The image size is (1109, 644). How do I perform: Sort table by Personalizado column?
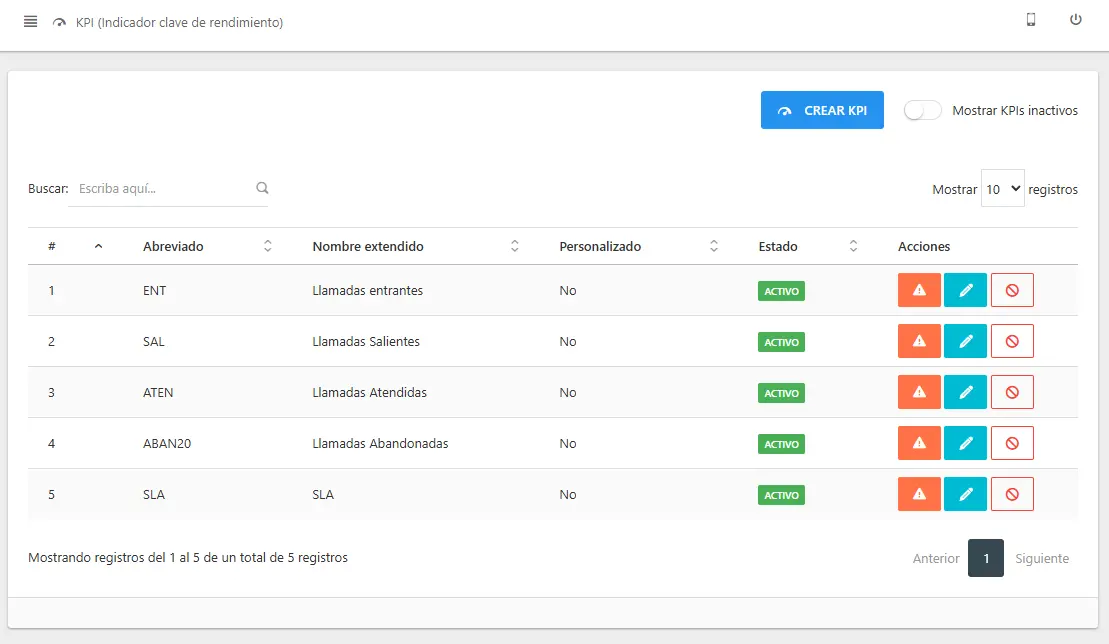pyautogui.click(x=638, y=246)
